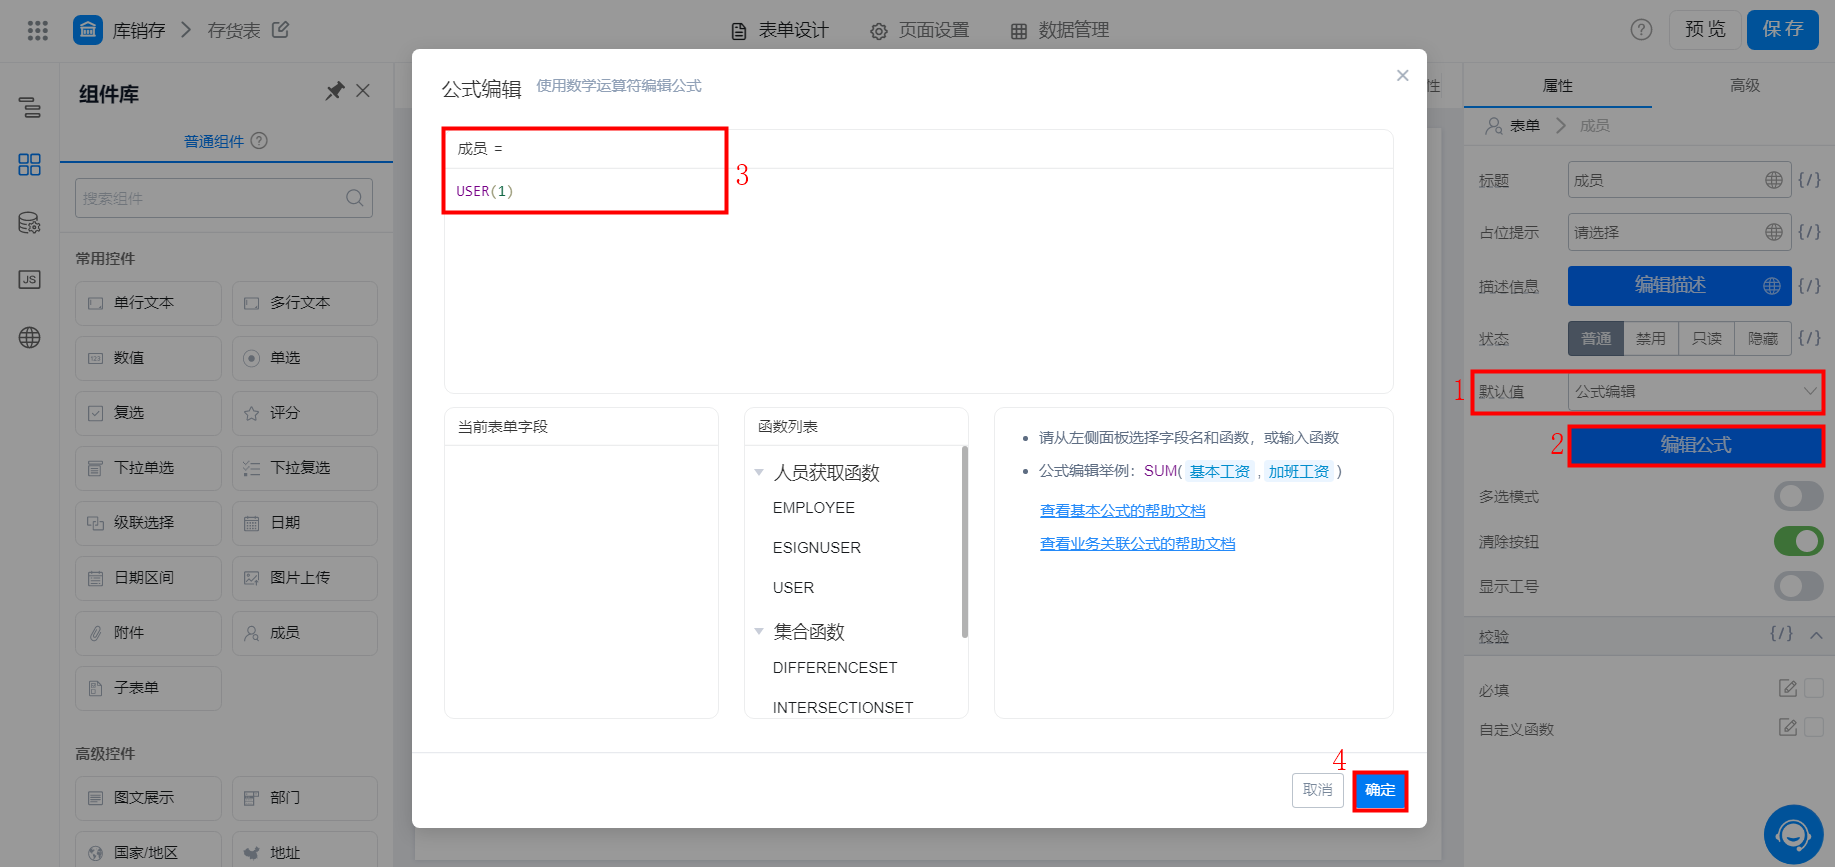1835x867 pixels.
Task: Click the formula text area containing USER(1)
Action: coord(919,280)
